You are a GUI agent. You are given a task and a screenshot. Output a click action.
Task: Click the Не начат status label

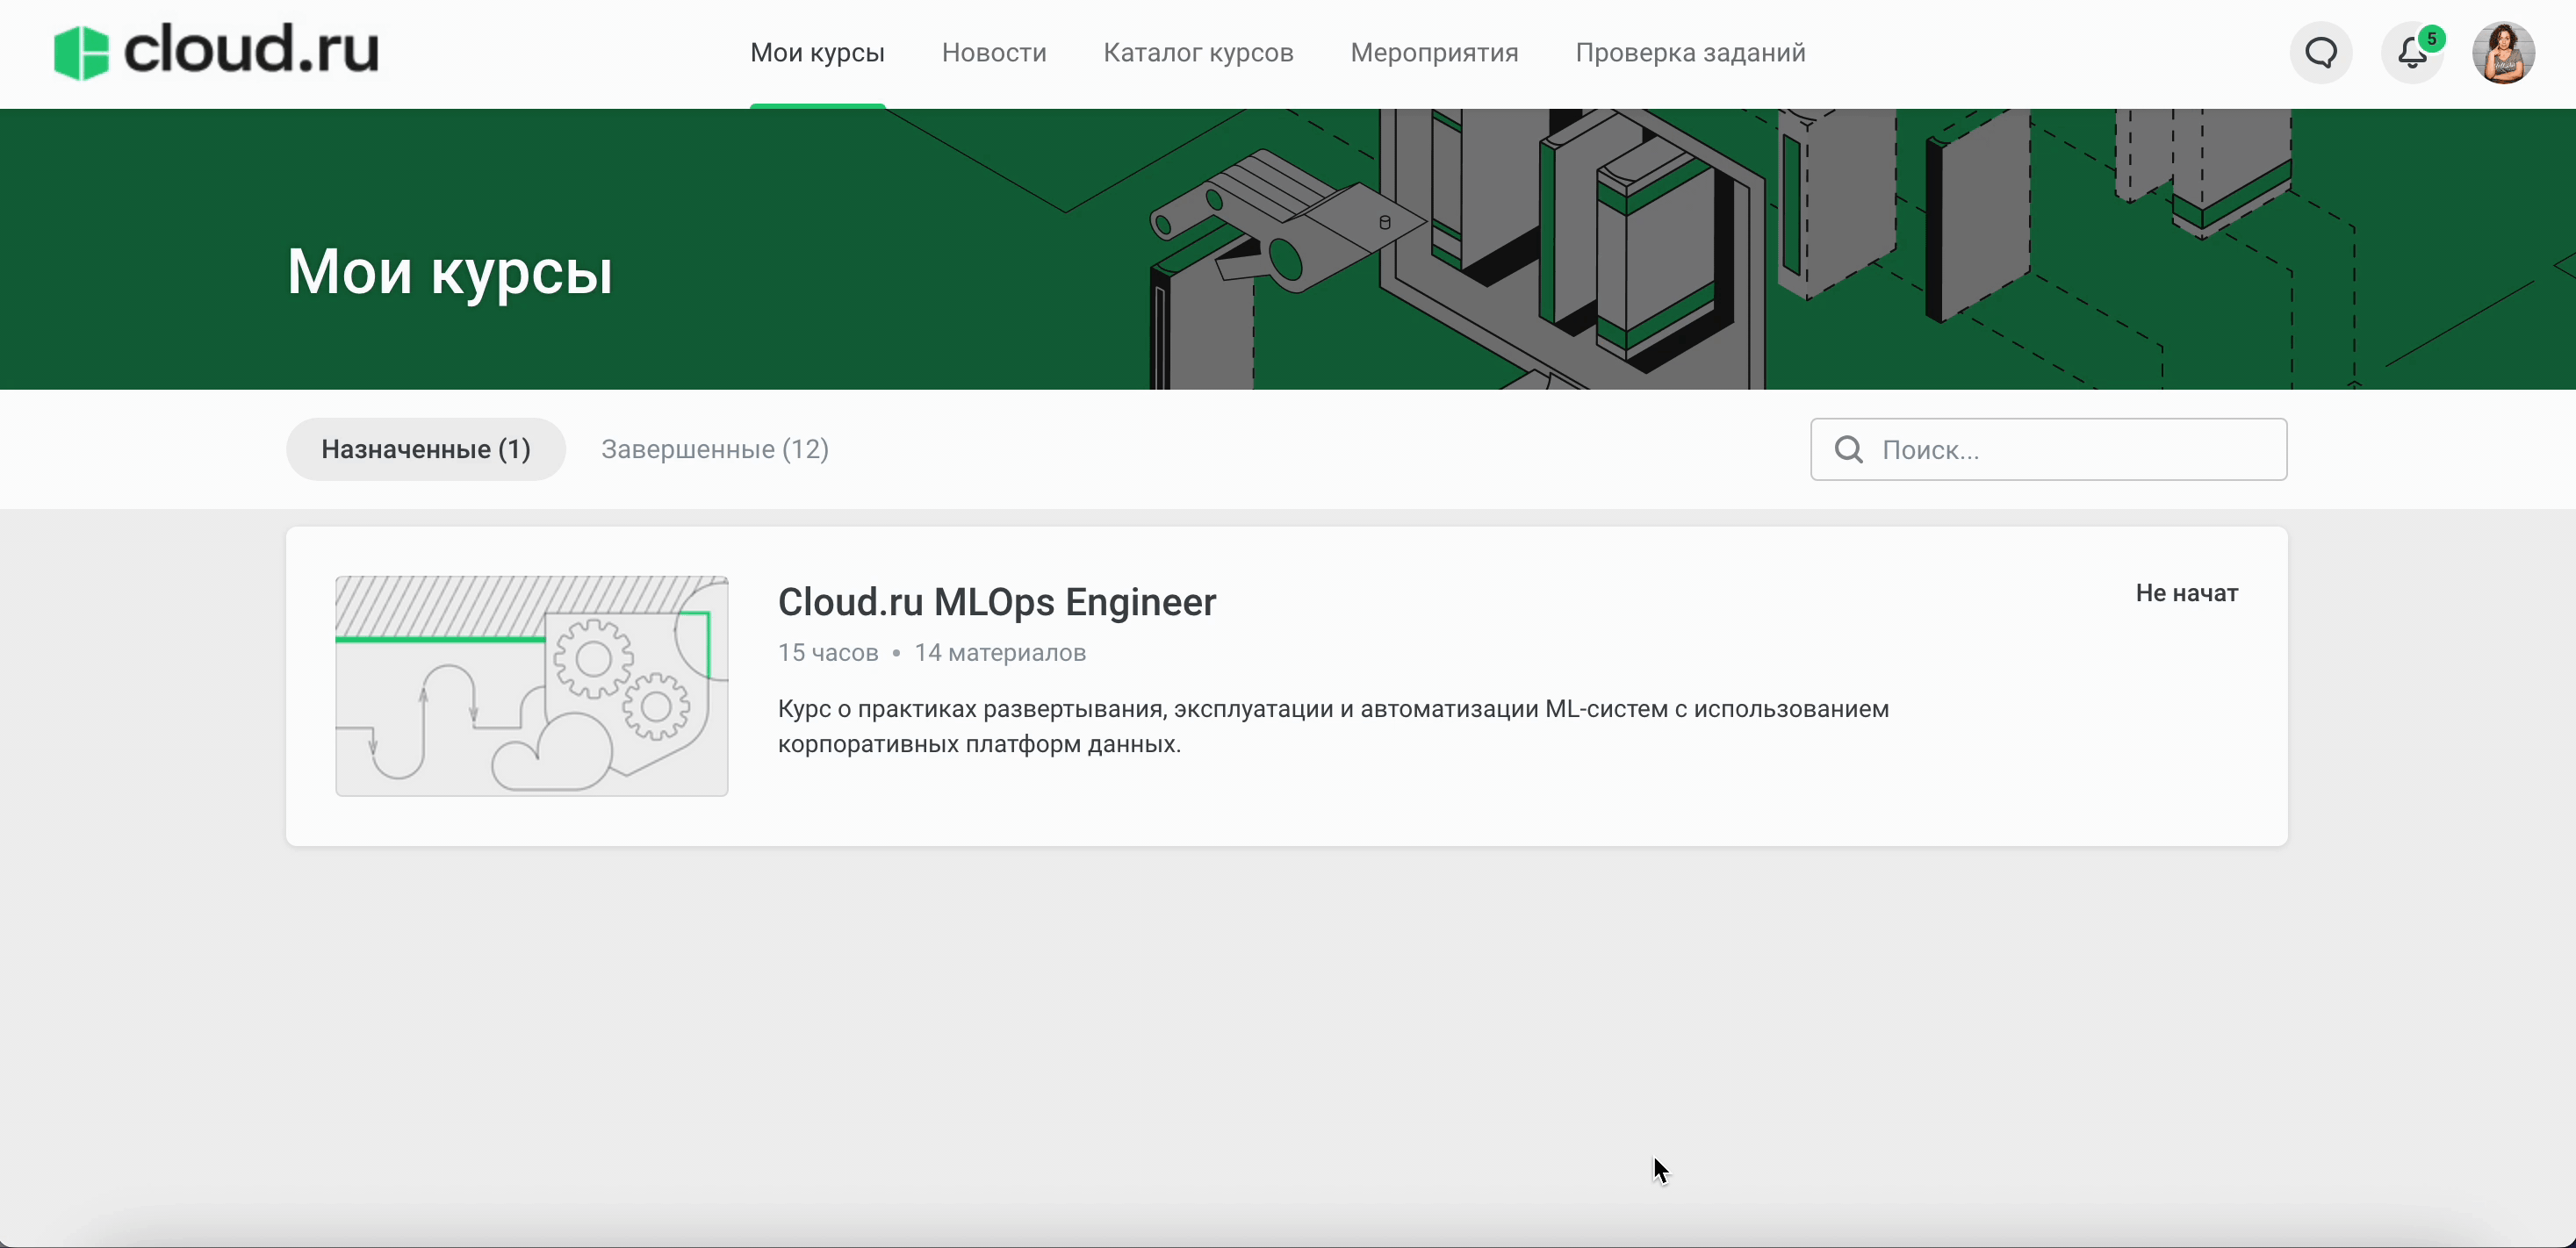2186,593
